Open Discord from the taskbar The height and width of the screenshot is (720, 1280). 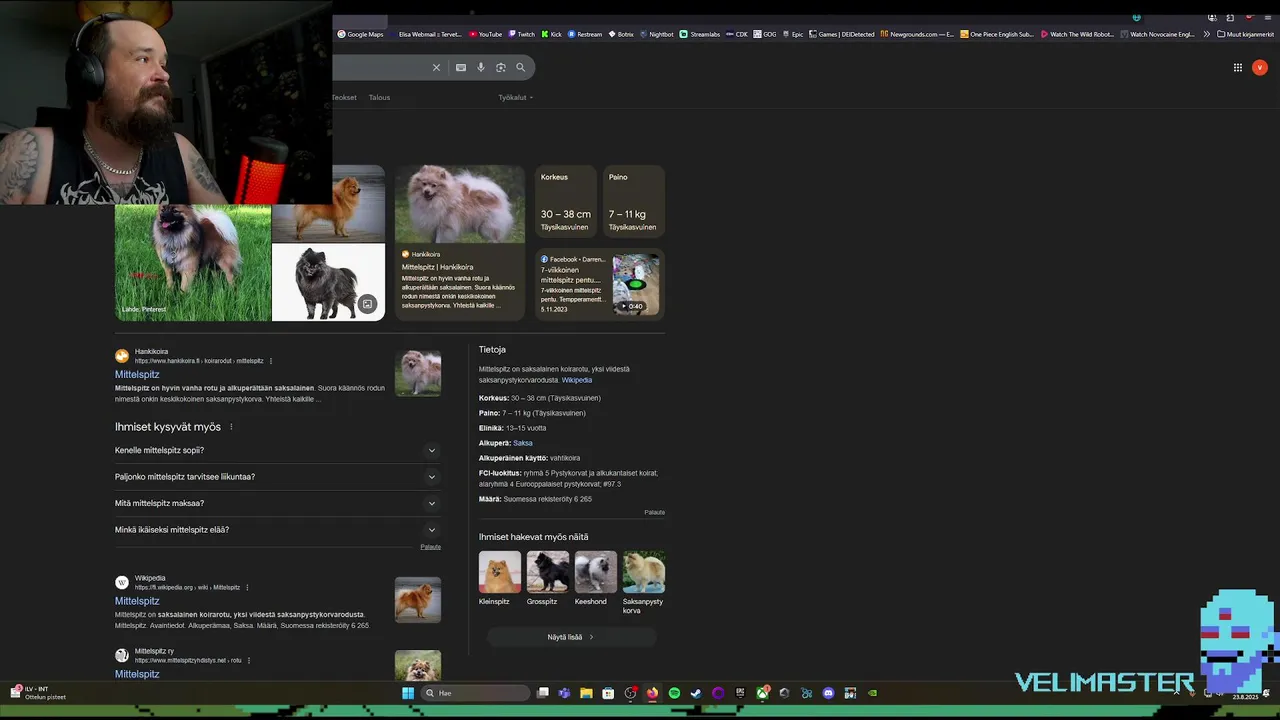[x=828, y=693]
